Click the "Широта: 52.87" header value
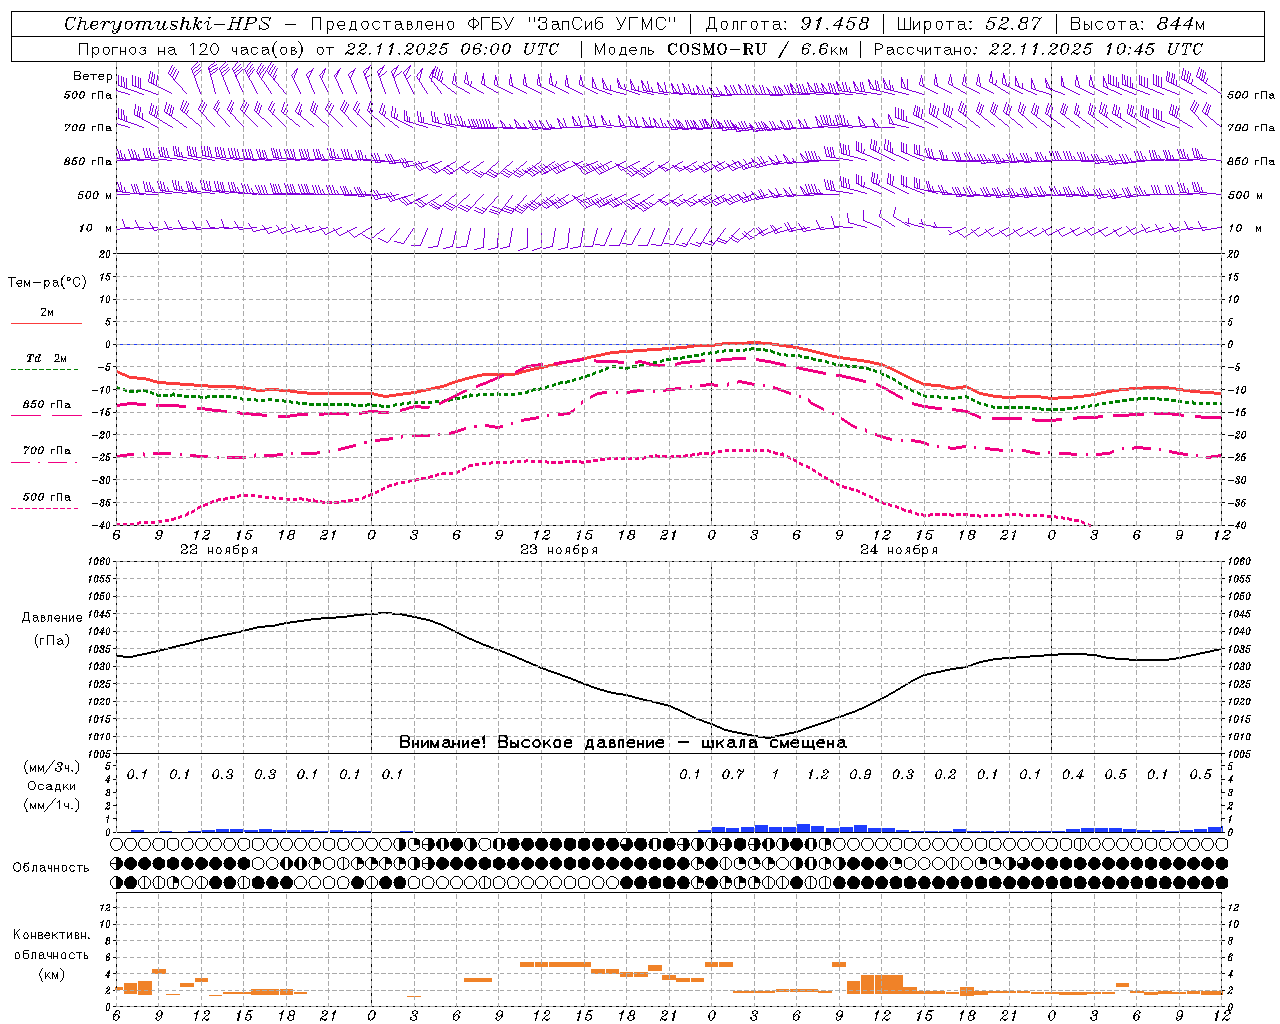 [968, 24]
